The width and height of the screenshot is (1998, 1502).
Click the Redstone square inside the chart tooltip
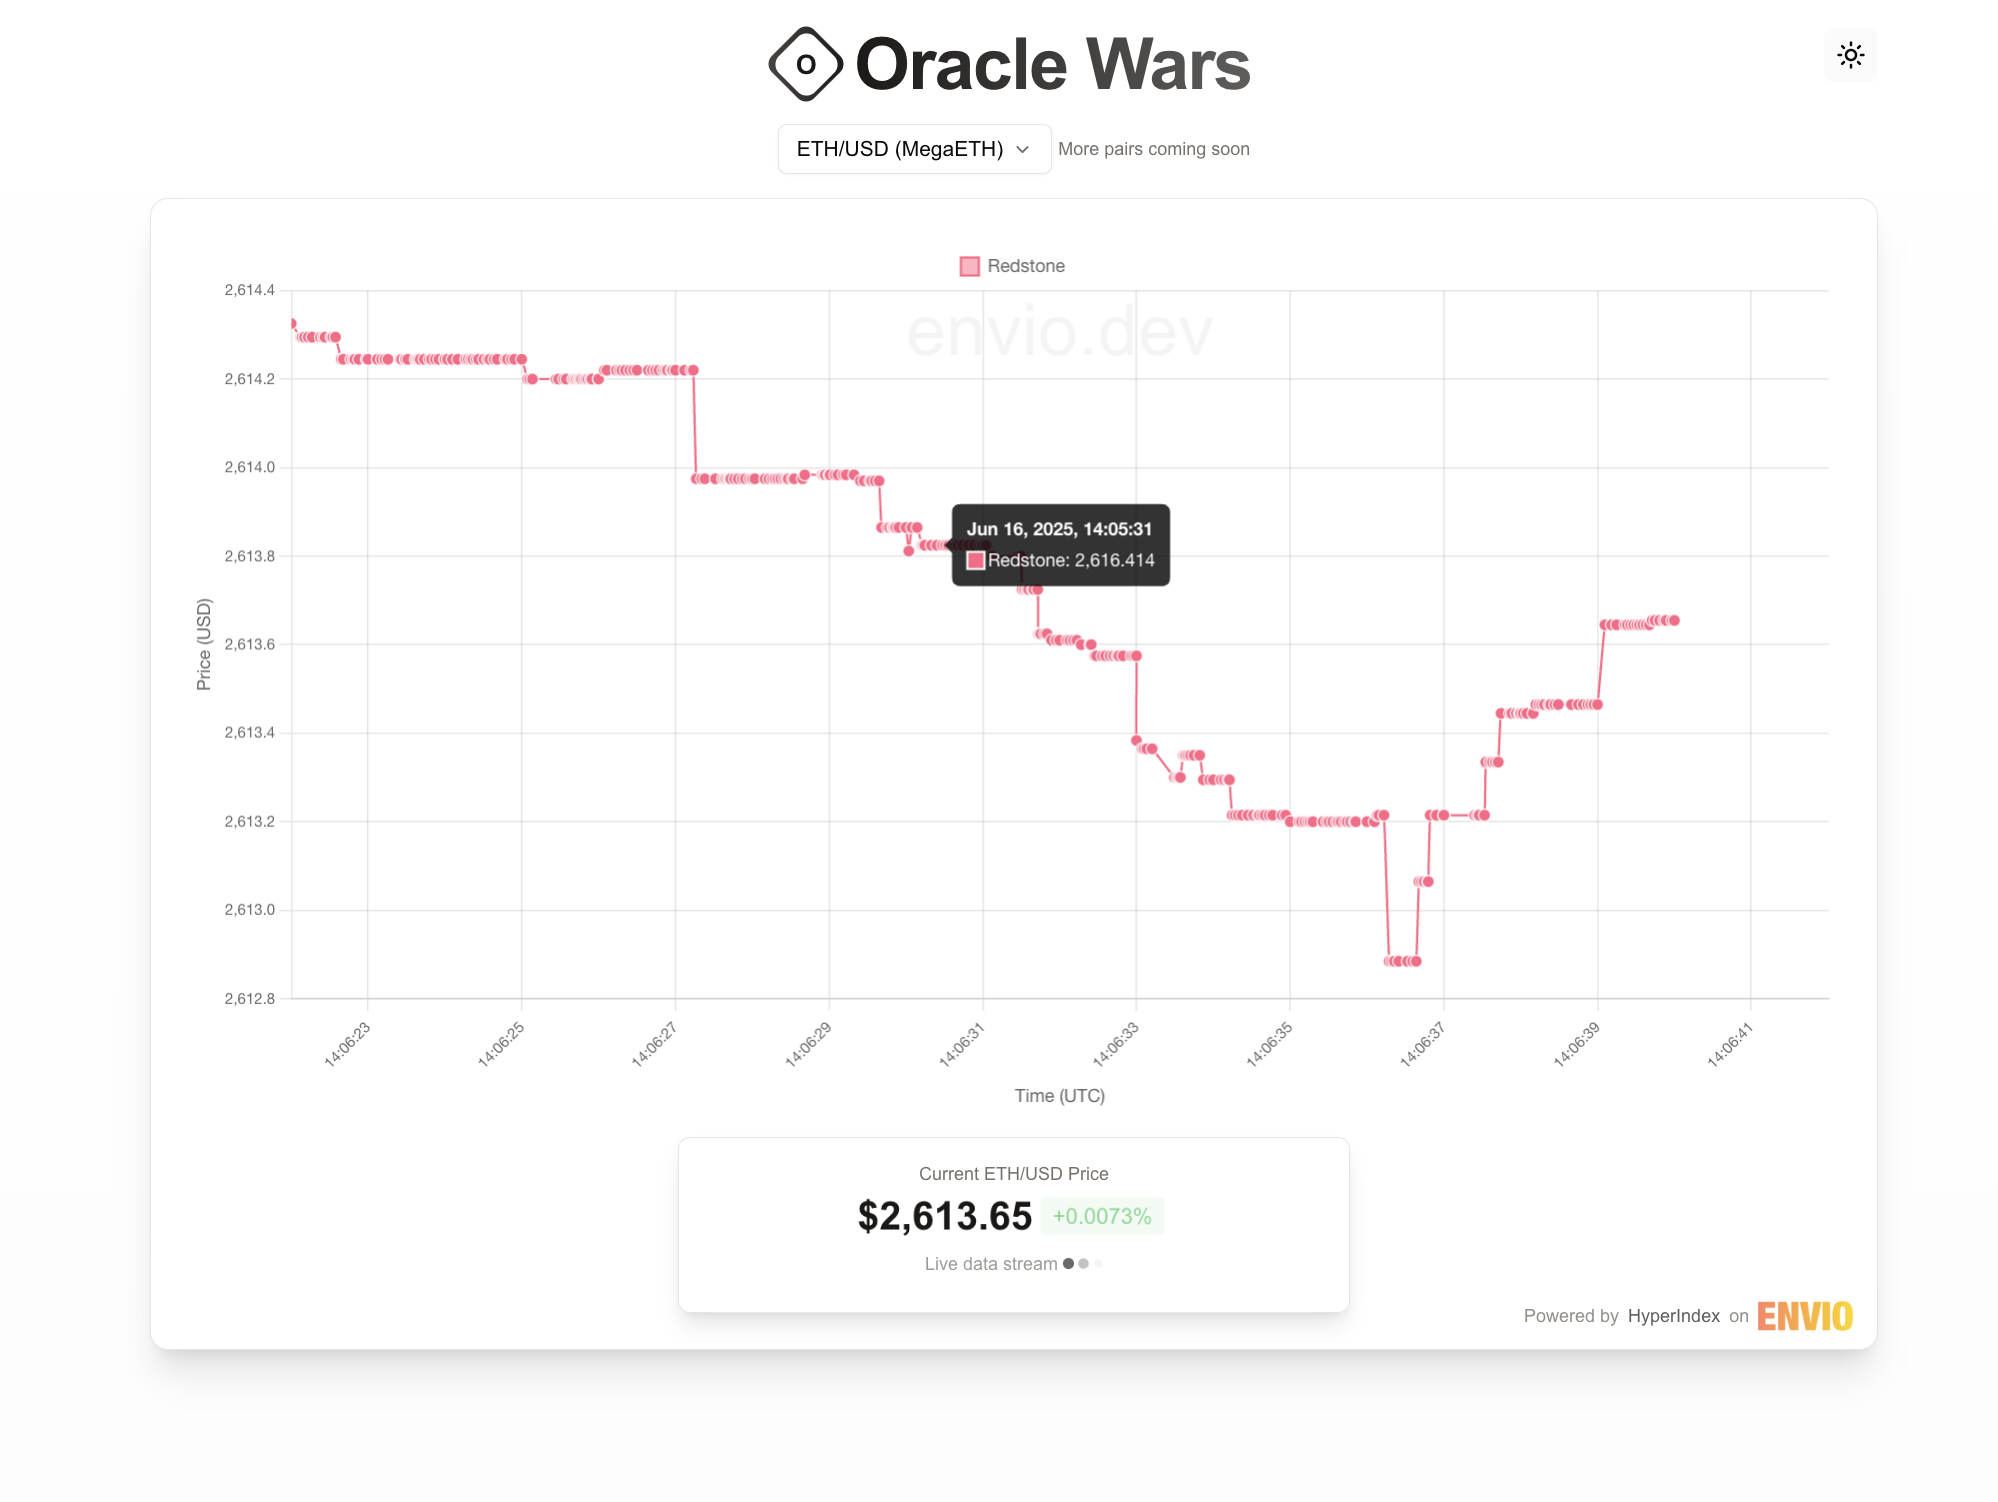[x=973, y=560]
